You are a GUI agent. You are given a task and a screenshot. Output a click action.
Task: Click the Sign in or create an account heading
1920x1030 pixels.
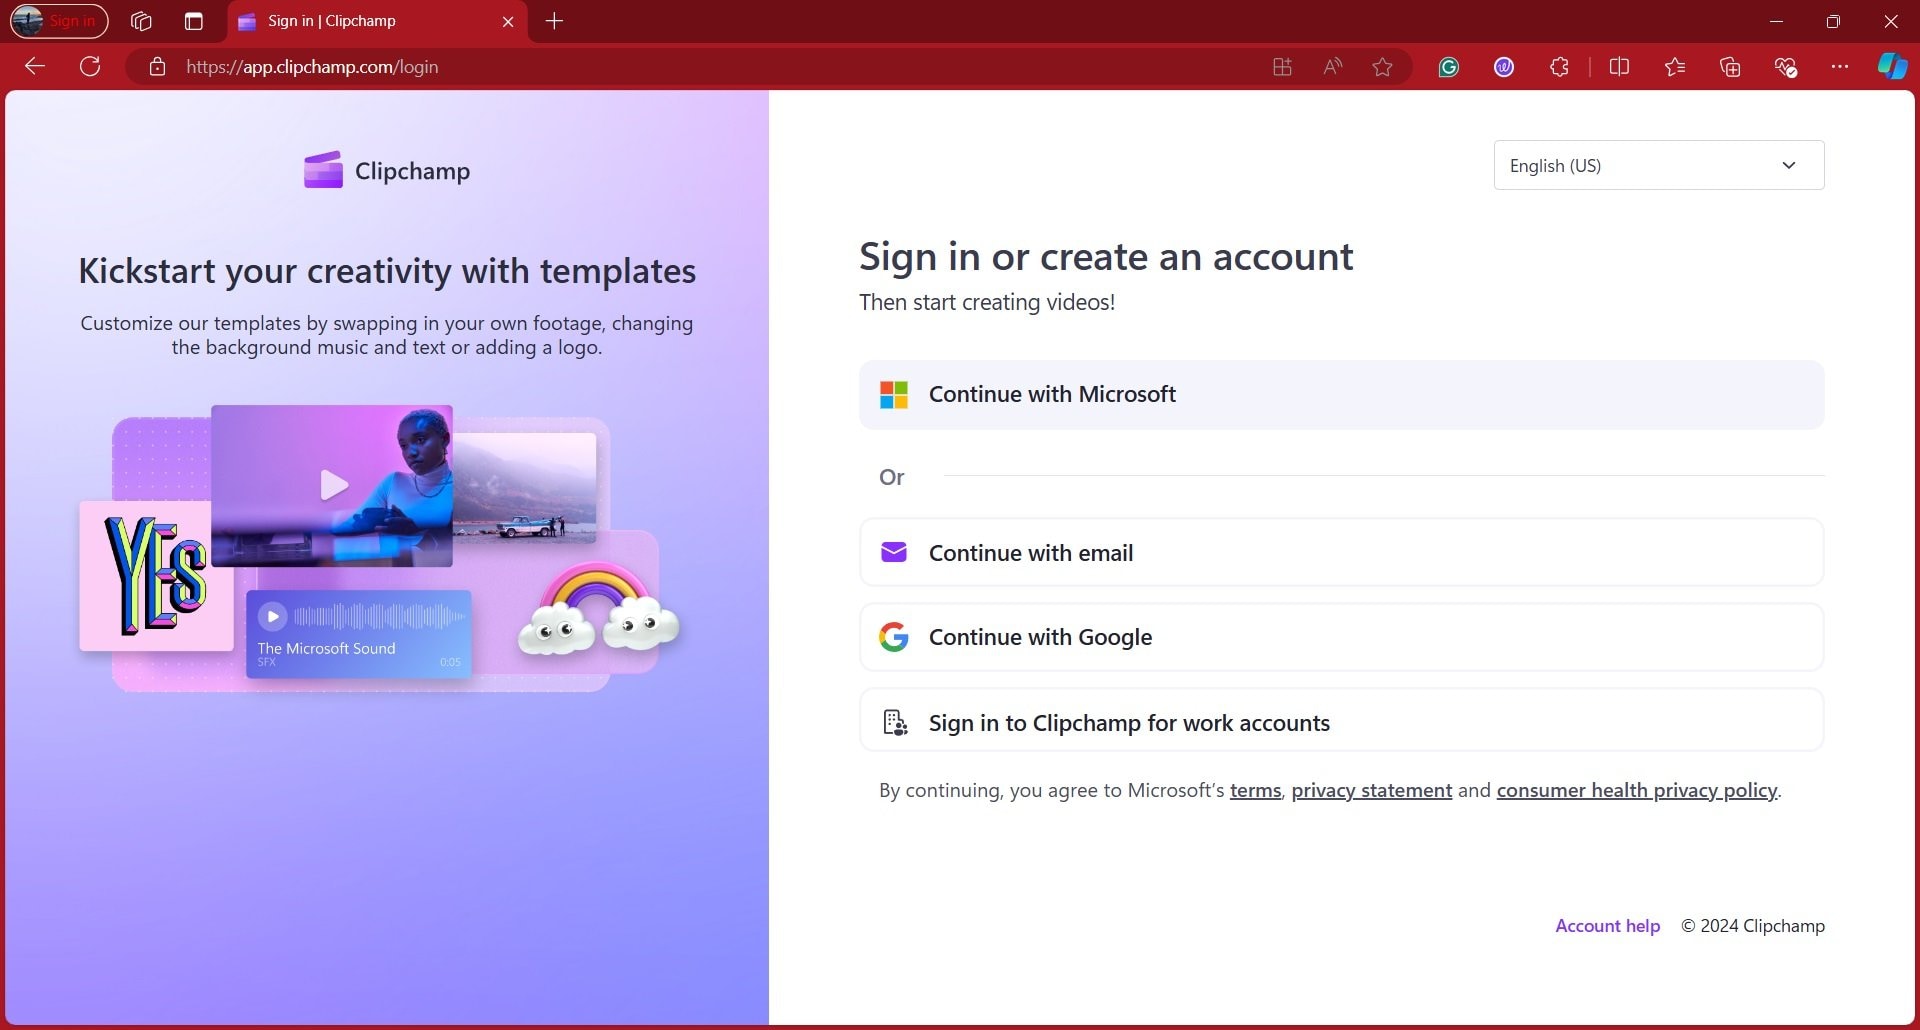[1106, 257]
